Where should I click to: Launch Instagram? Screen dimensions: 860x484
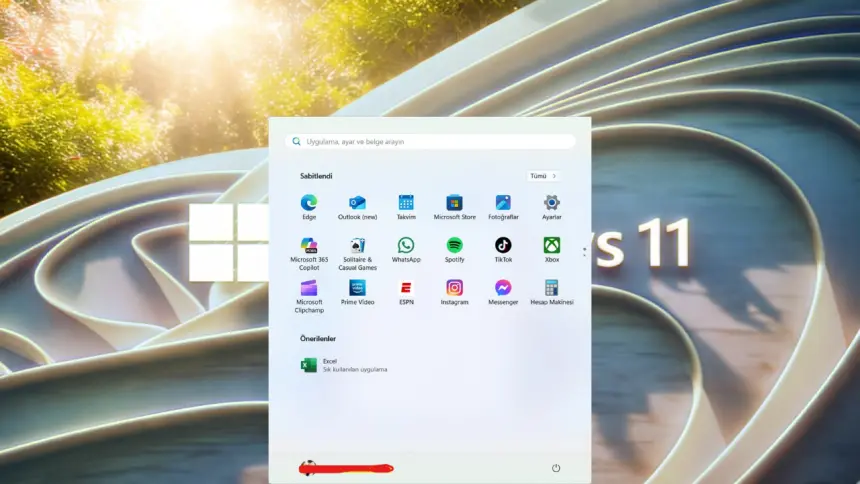(455, 292)
